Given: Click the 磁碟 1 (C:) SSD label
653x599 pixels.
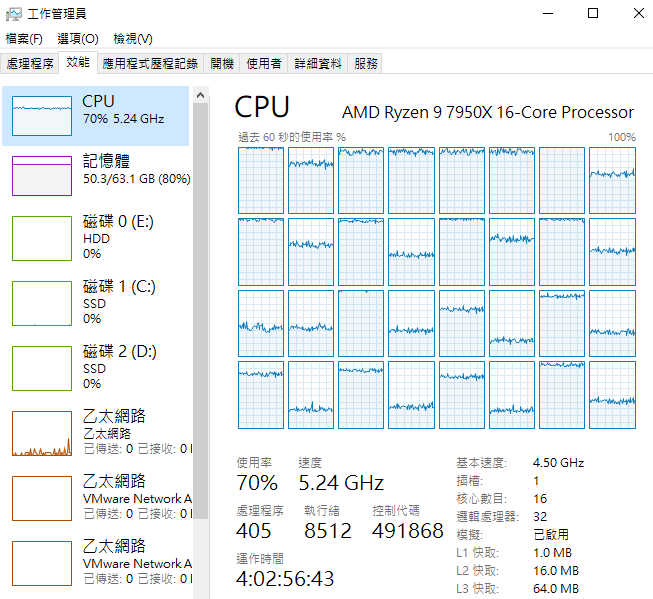Looking at the screenshot, I should click(x=119, y=302).
